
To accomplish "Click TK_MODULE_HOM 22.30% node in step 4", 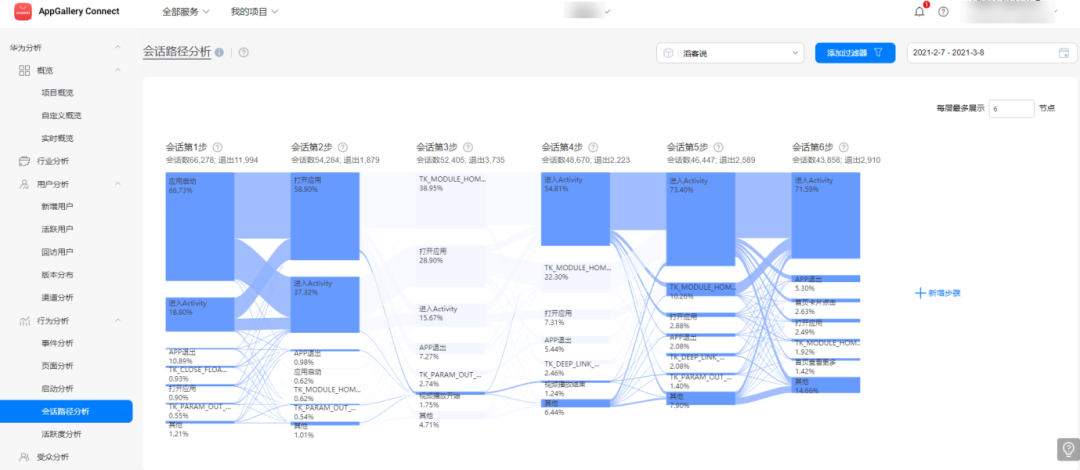I will coord(576,276).
